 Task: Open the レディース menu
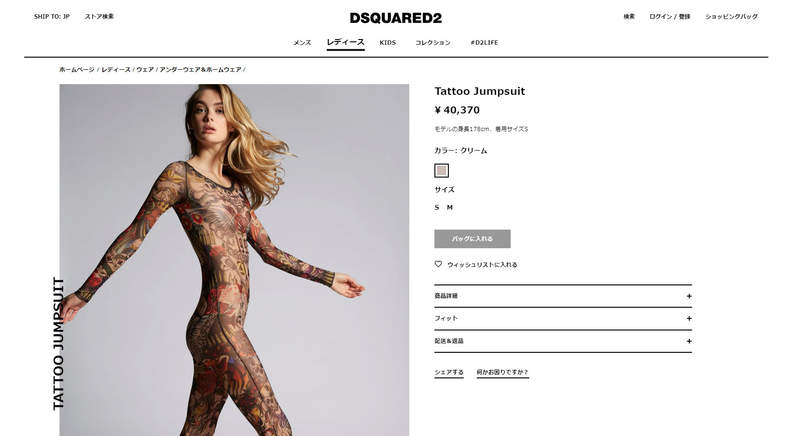tap(345, 42)
